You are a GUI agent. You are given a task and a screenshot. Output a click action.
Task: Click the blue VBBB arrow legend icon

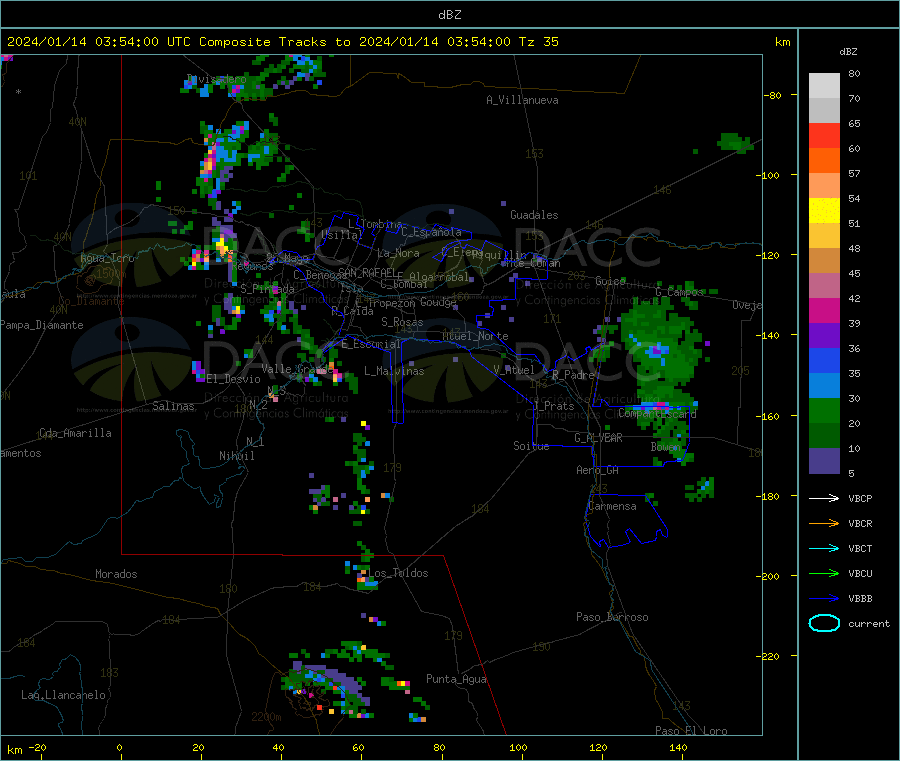coord(824,599)
